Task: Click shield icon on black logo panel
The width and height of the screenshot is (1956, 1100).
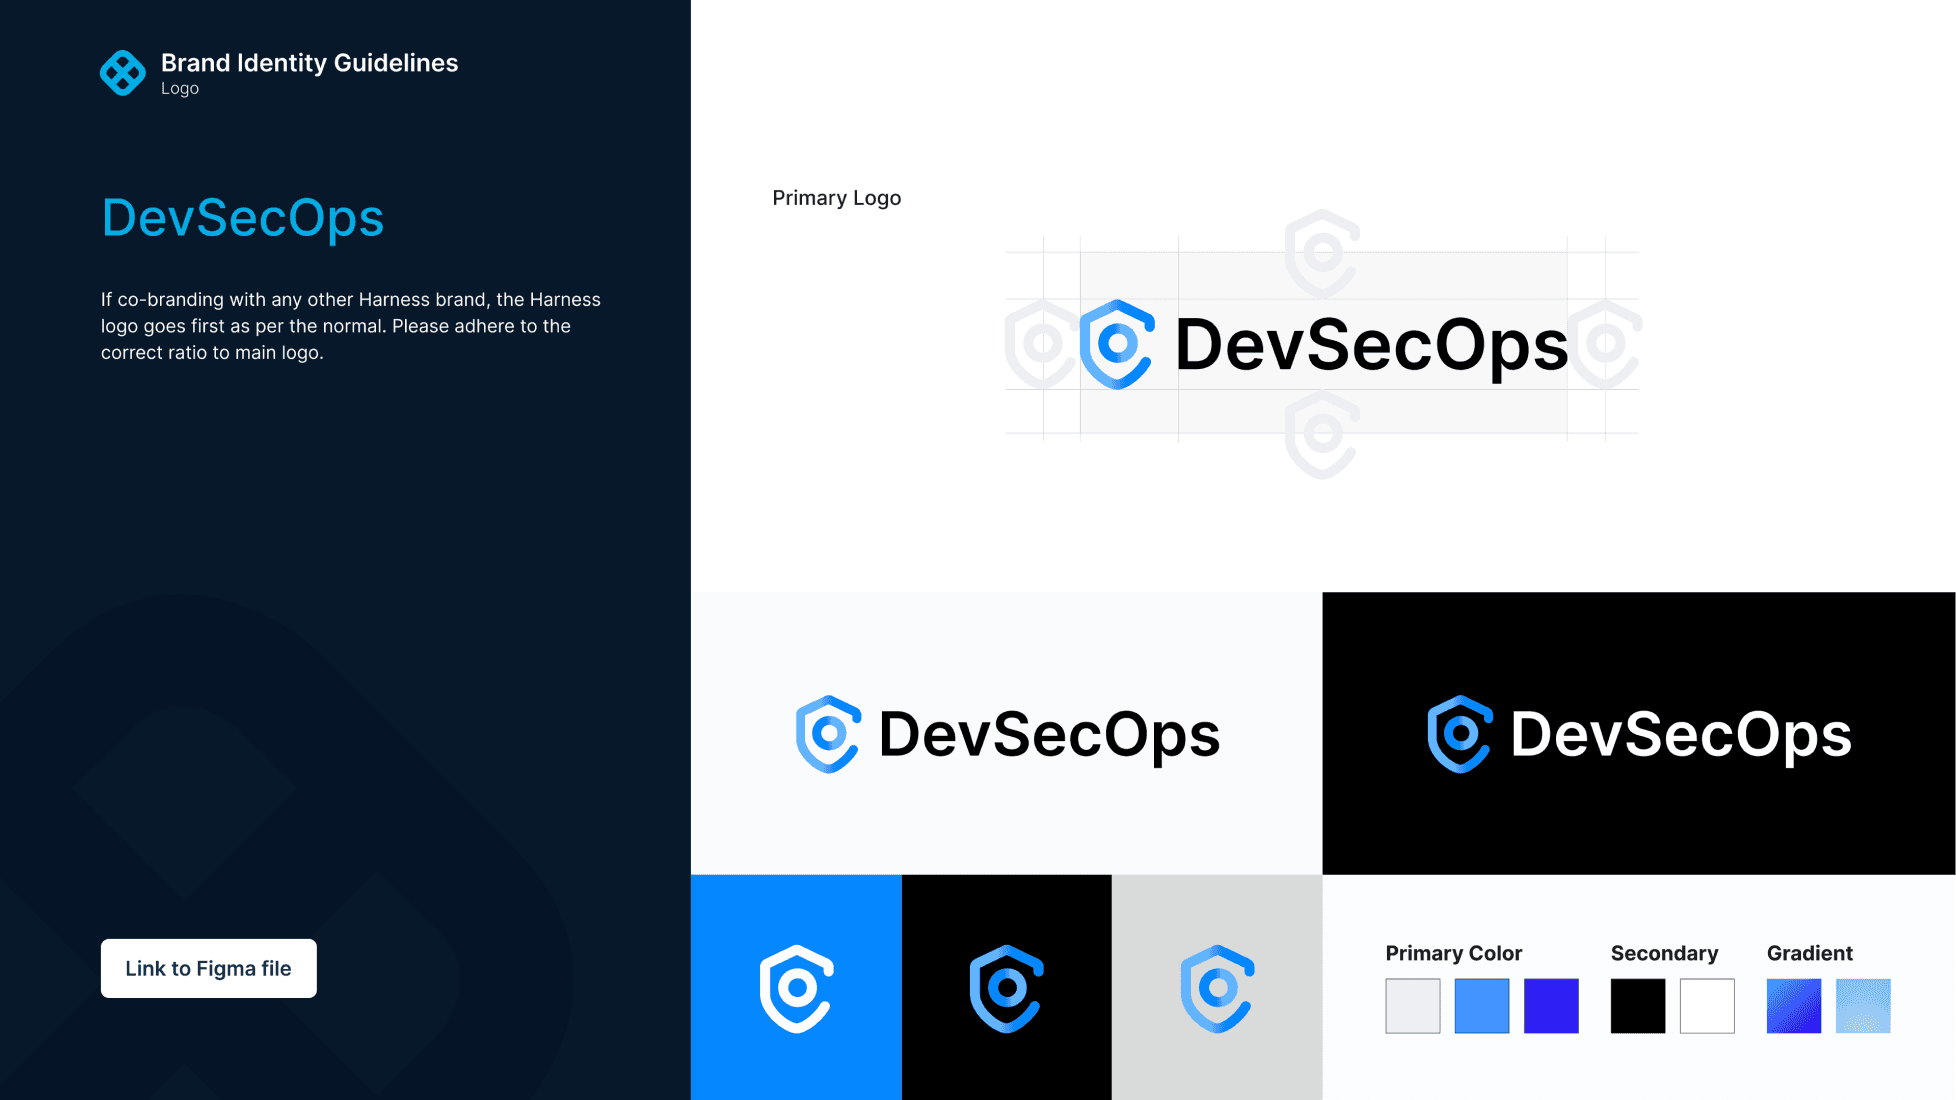Action: point(1459,734)
